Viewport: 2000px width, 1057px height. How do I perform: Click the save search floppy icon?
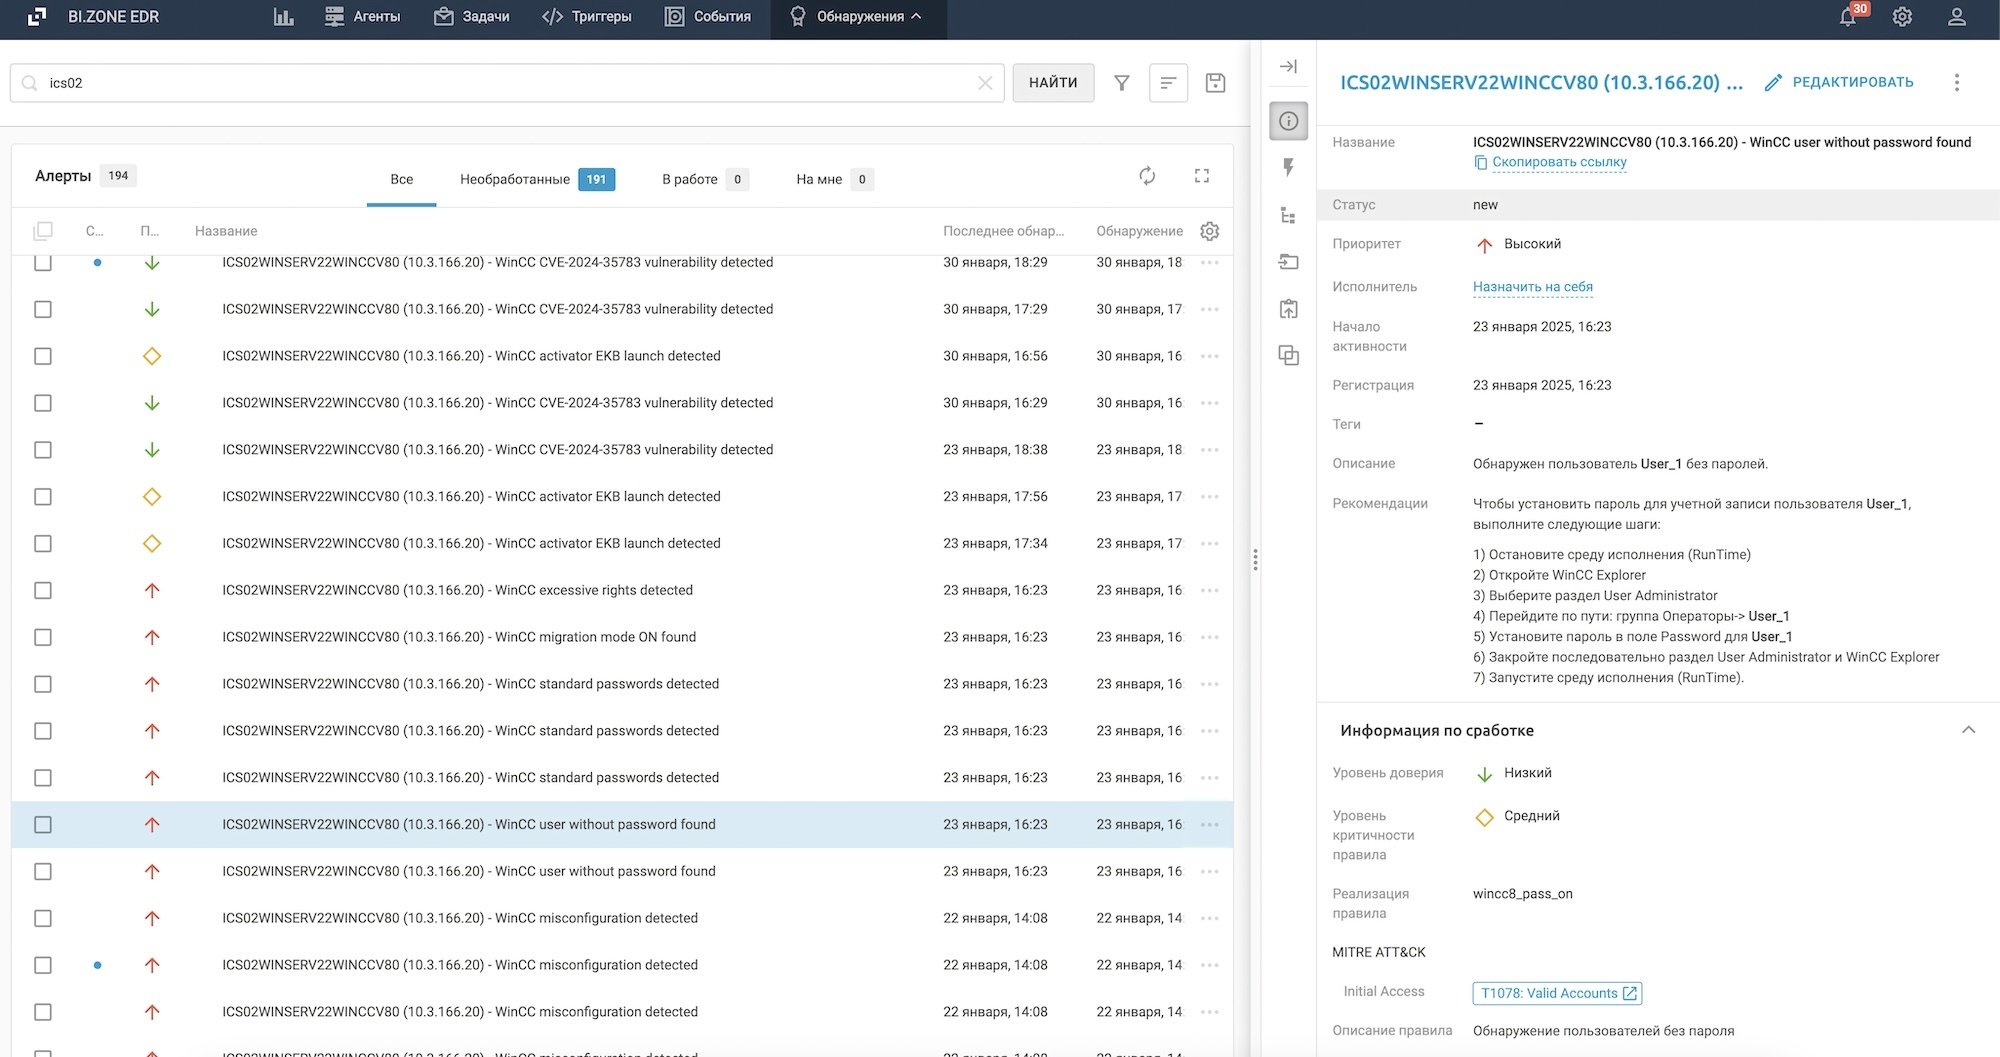1215,83
